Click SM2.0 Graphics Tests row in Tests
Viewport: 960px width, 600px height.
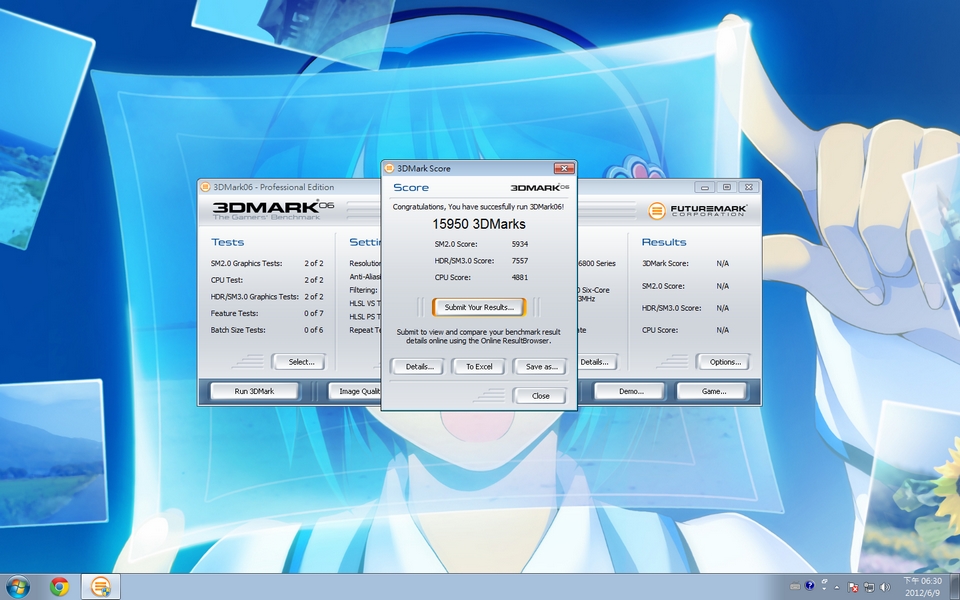[x=267, y=263]
